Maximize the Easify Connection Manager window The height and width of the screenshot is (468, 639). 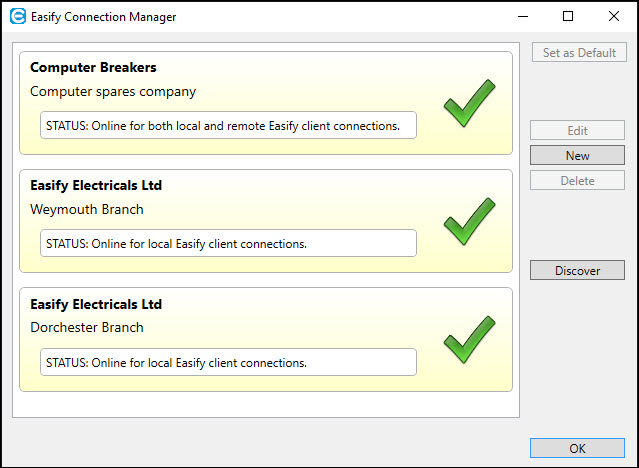pos(568,16)
